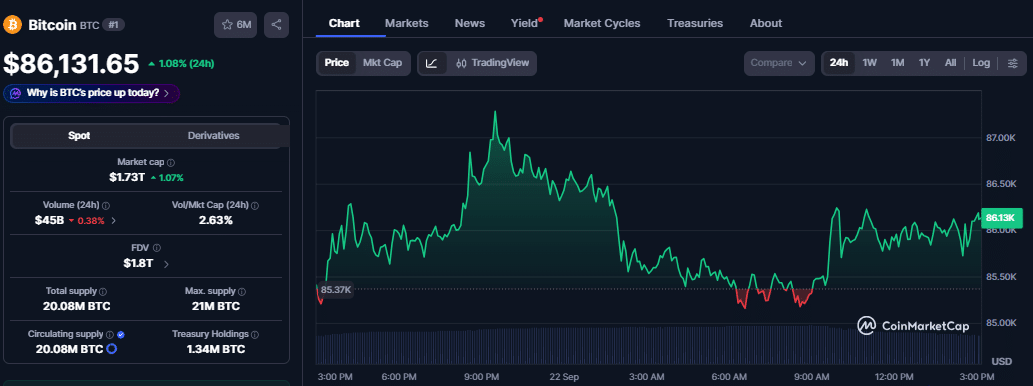Click the 22 Sep date axis label
The width and height of the screenshot is (1033, 386).
tap(565, 376)
